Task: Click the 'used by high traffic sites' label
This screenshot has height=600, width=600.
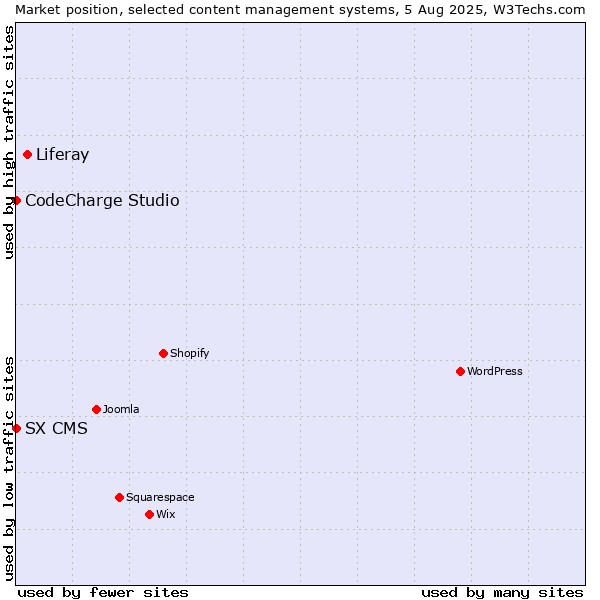Action: [8, 142]
